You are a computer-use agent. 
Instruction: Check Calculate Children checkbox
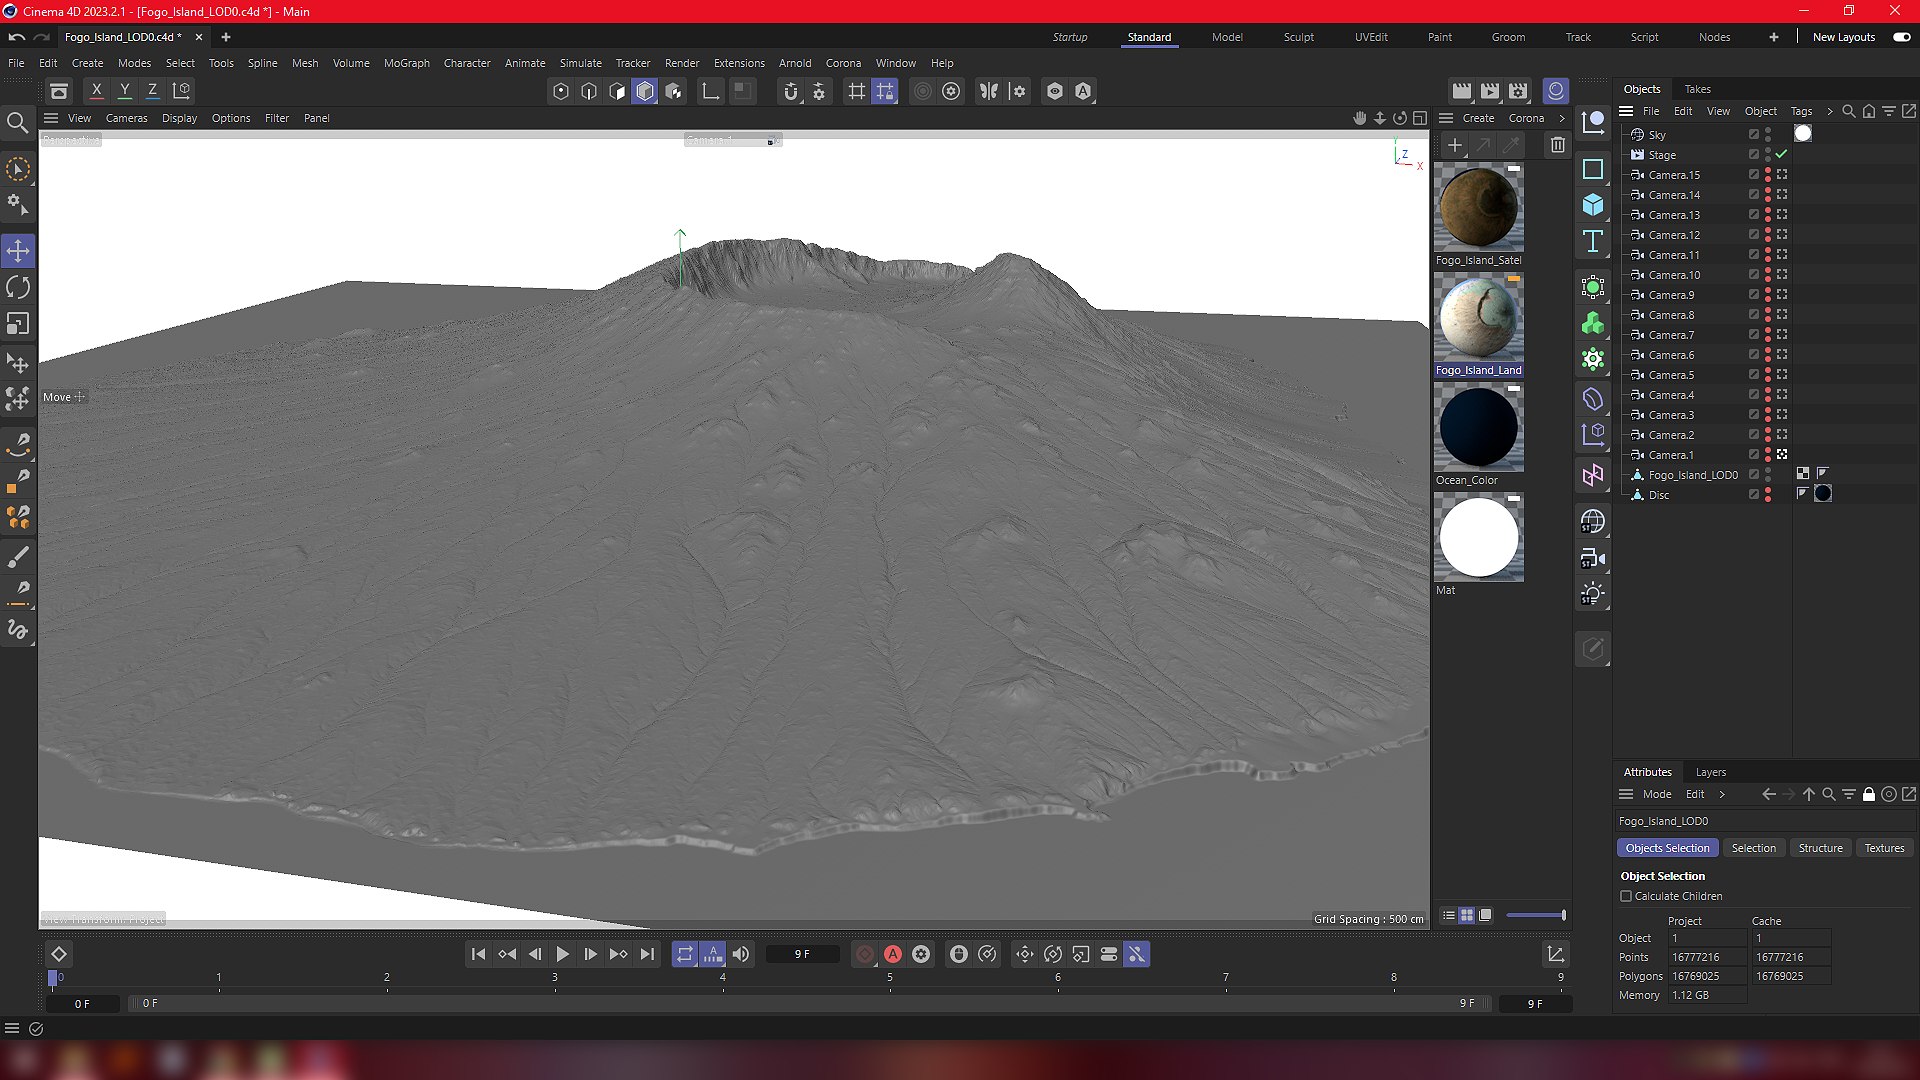1626,896
